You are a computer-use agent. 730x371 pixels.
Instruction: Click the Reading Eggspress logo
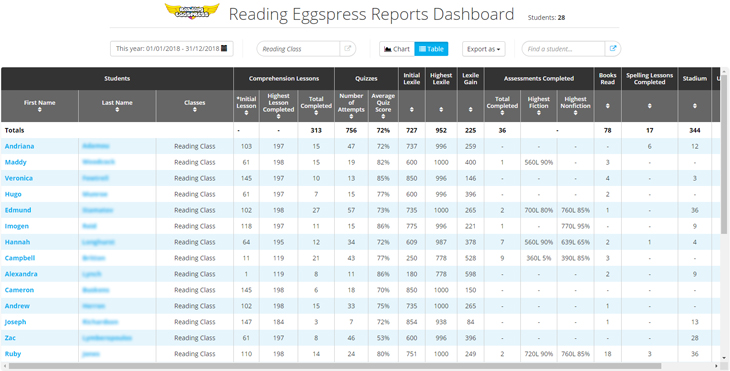point(192,11)
